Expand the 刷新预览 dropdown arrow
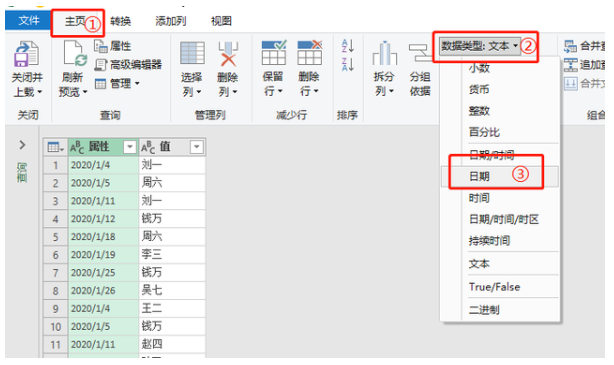This screenshot has height=365, width=614. tap(85, 93)
